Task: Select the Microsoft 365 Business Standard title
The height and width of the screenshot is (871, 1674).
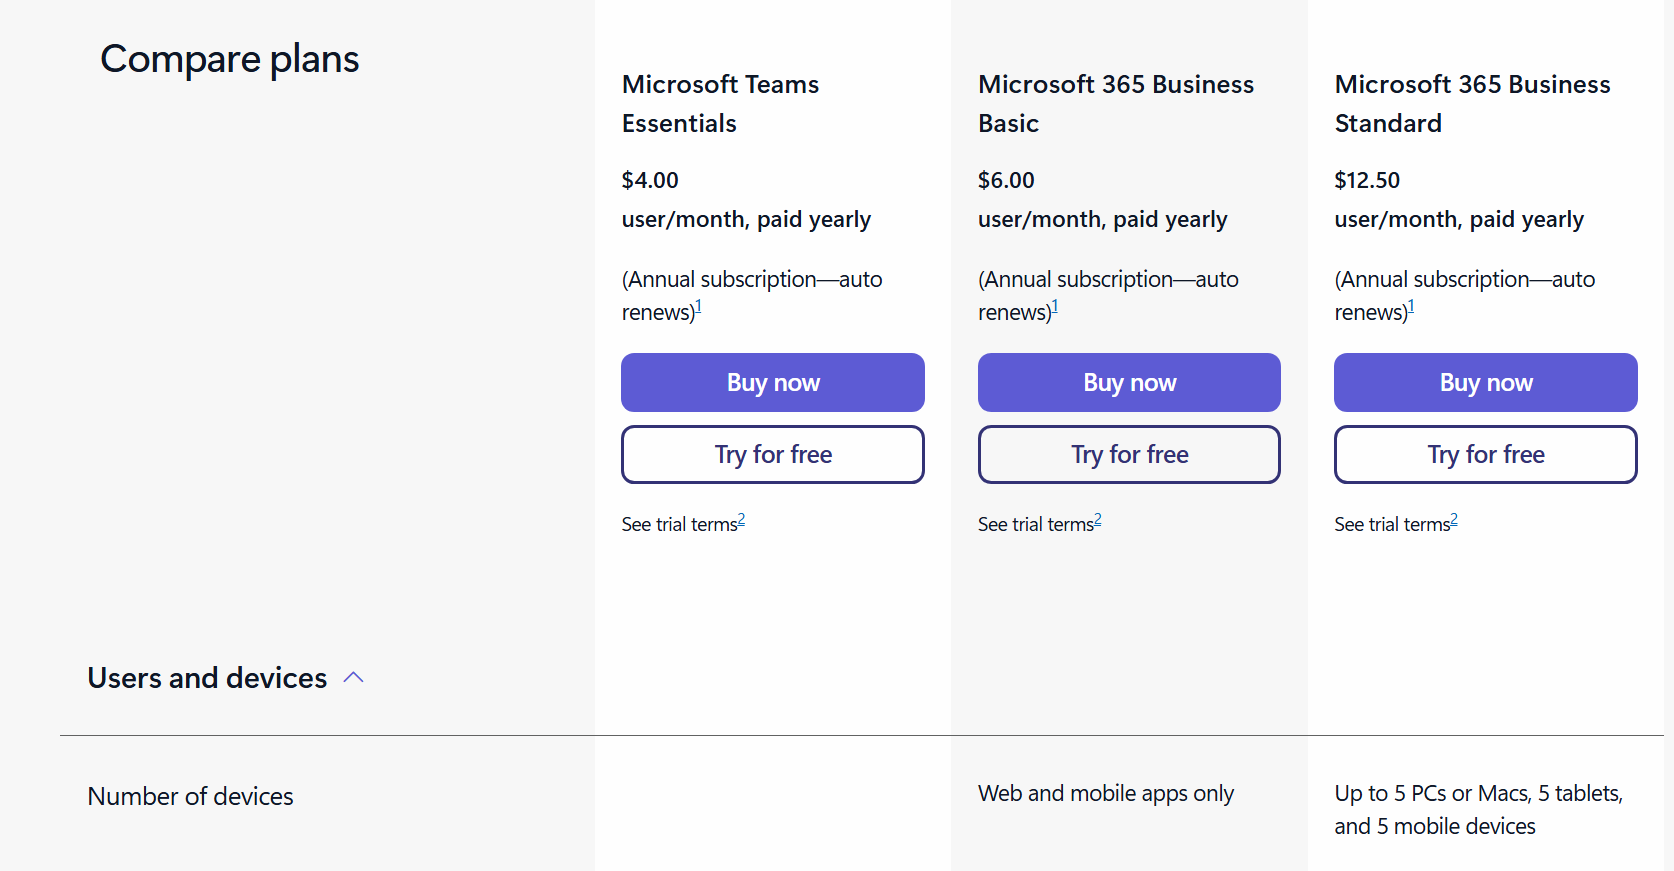Action: tap(1472, 103)
